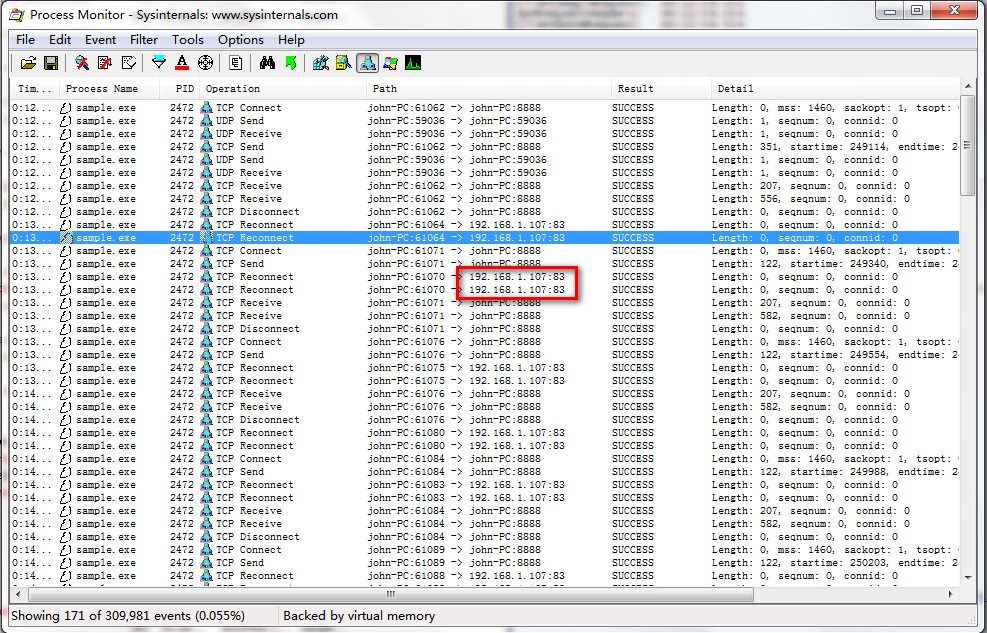Click the Process Monitor title bar icon
Screen dimensions: 987x633
(17, 14)
